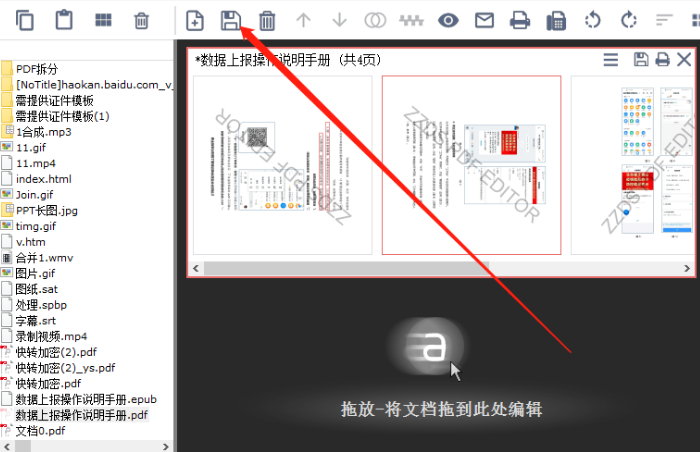Create a new document with plus icon

pyautogui.click(x=195, y=21)
